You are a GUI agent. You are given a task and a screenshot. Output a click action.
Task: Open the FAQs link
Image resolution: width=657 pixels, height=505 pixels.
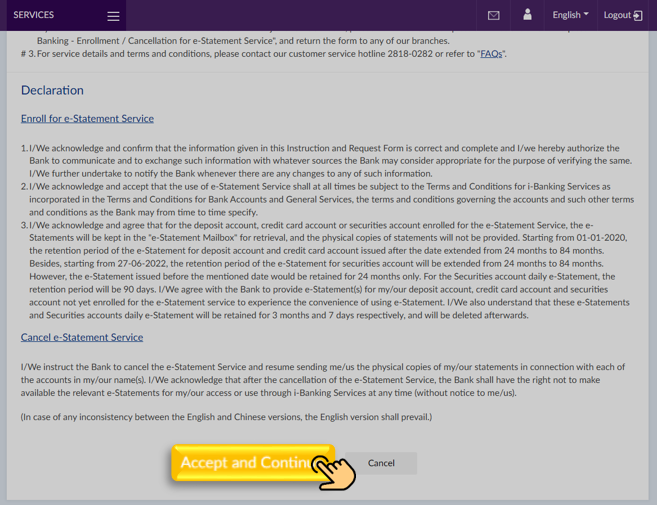tap(491, 54)
